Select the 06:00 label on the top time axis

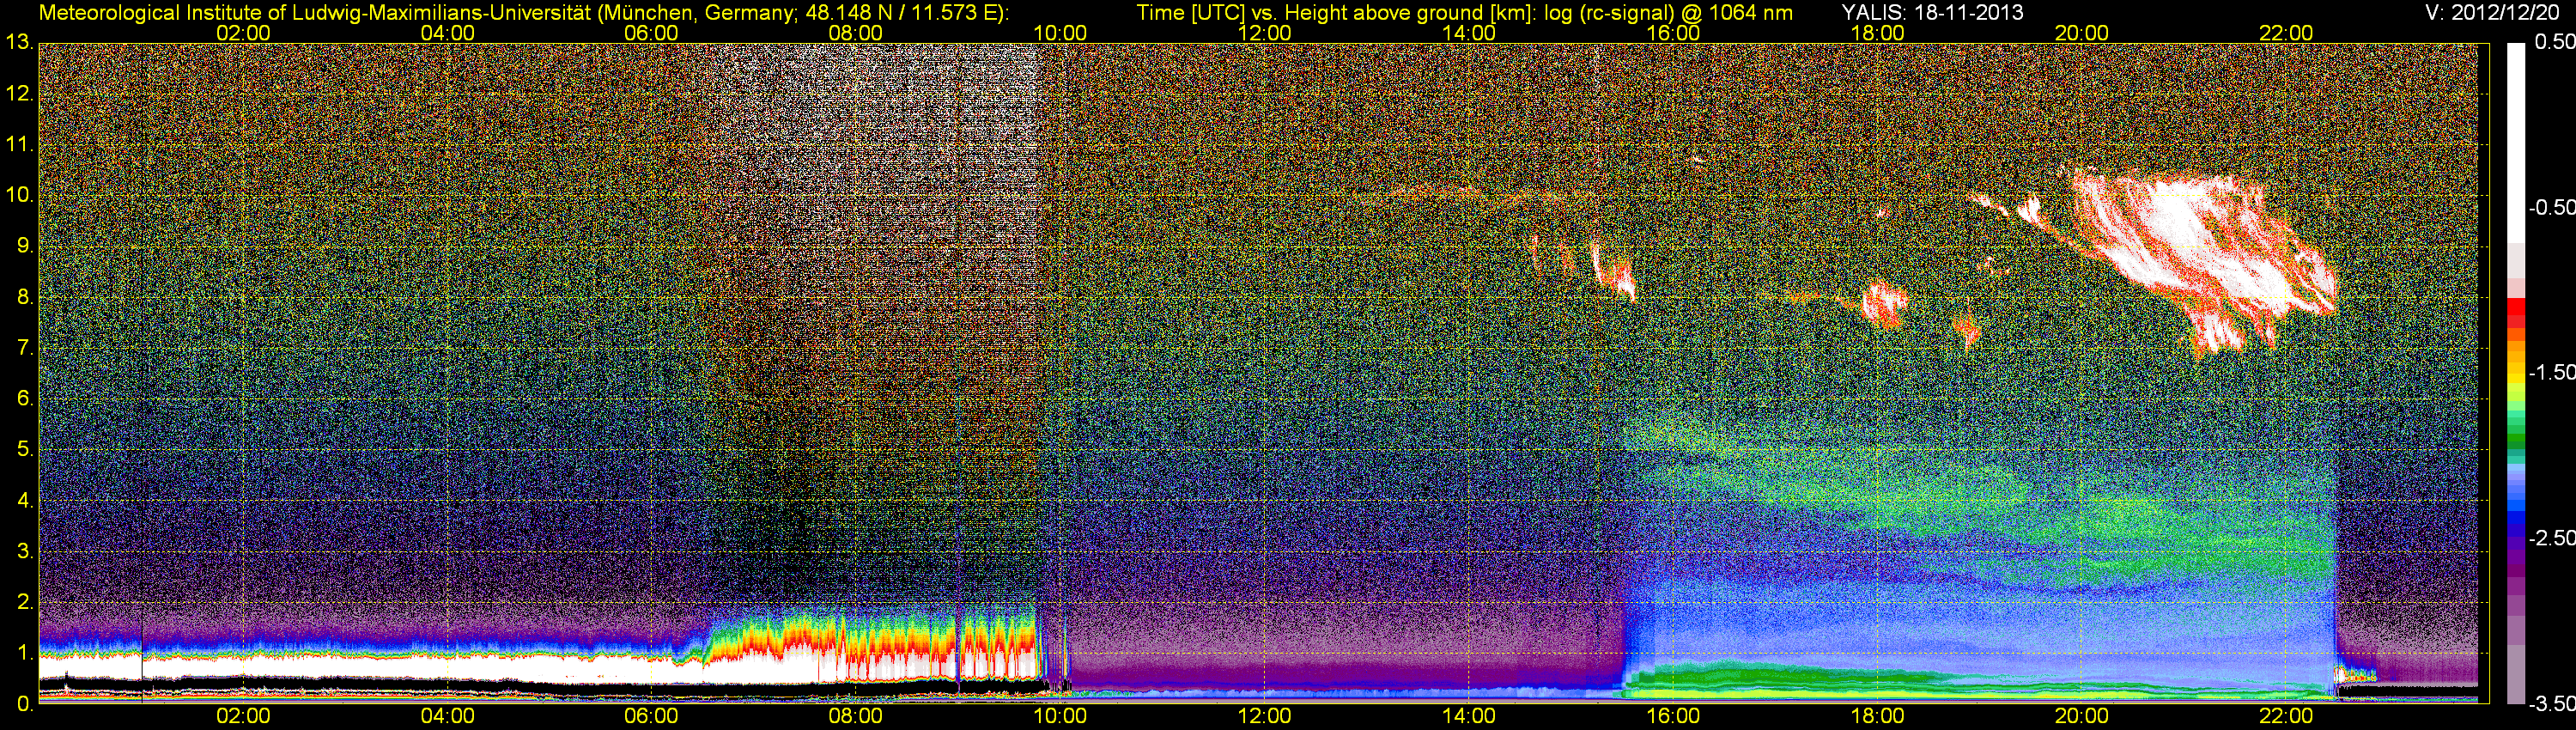(x=651, y=33)
